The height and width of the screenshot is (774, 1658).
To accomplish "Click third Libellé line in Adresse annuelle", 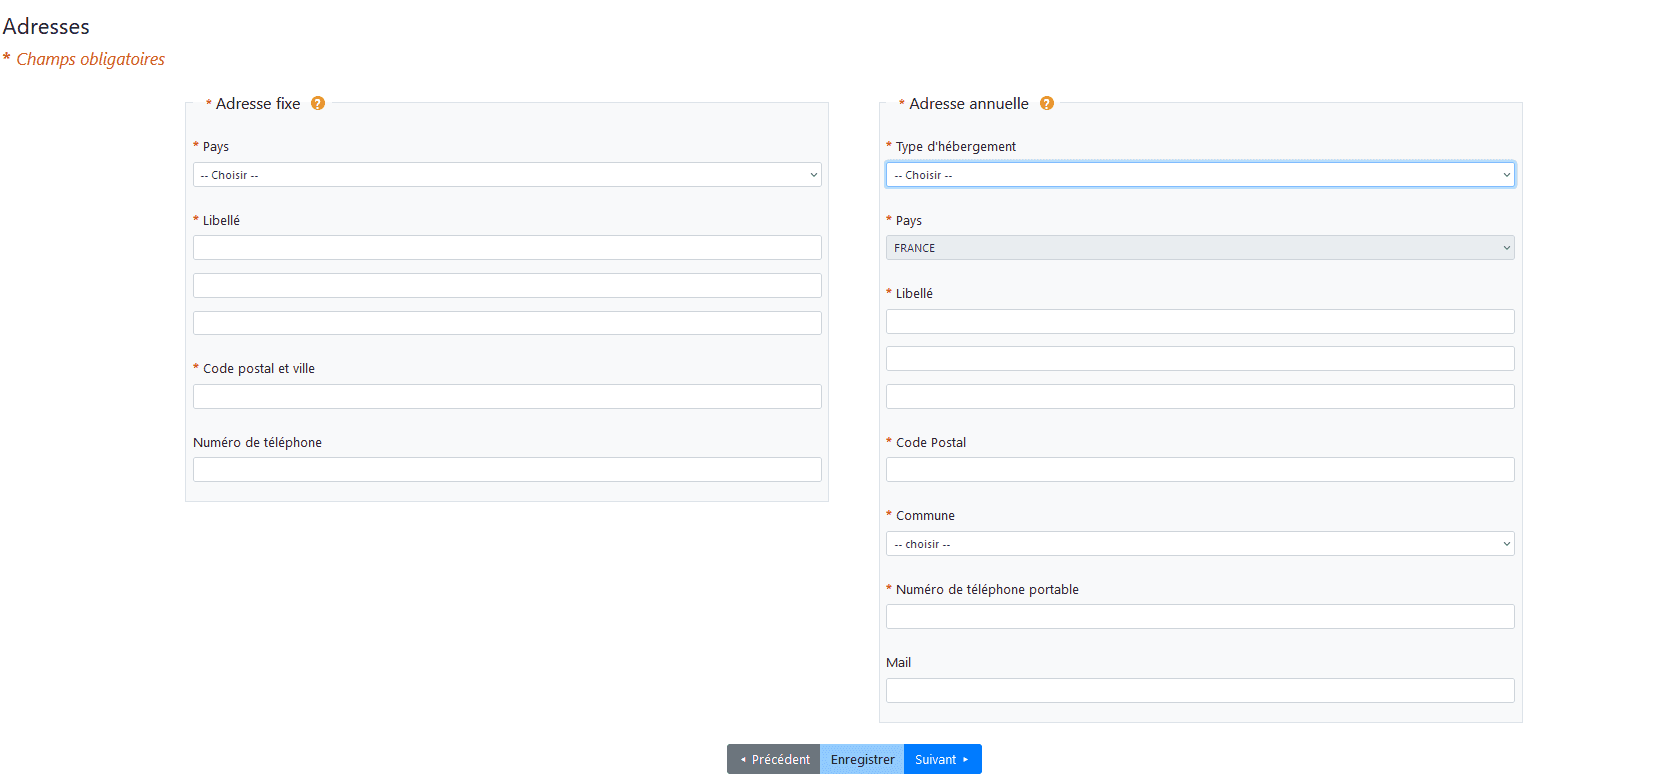I will (1200, 397).
